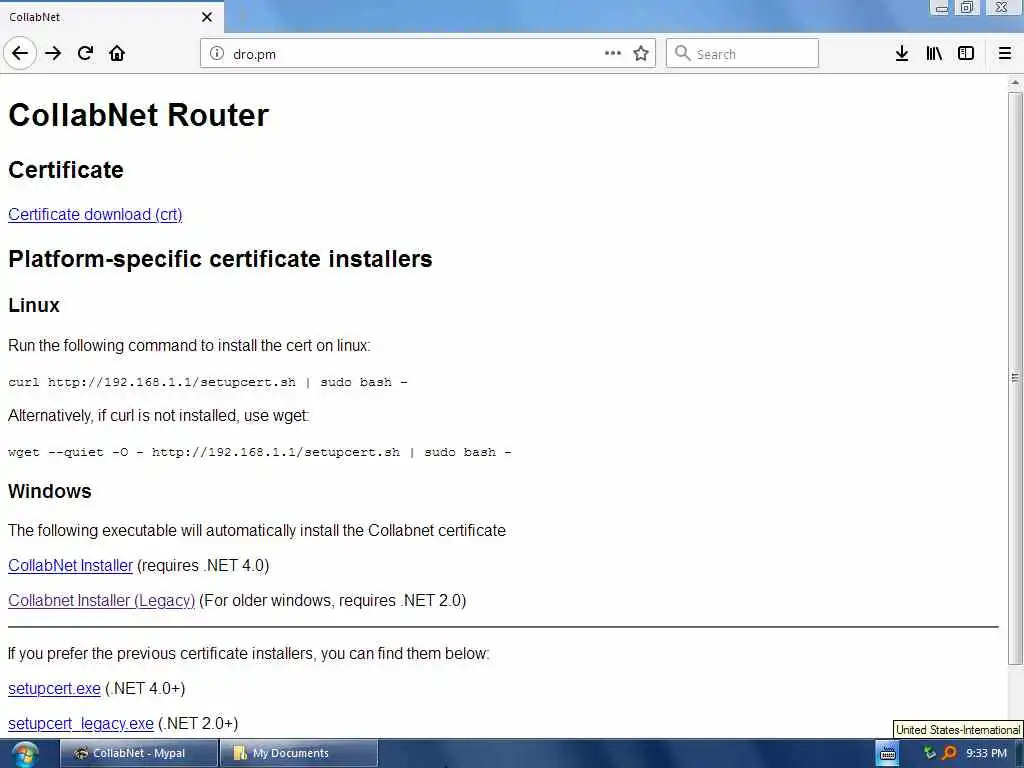Click the keyboard language bar icon
The height and width of the screenshot is (768, 1024).
tap(888, 754)
